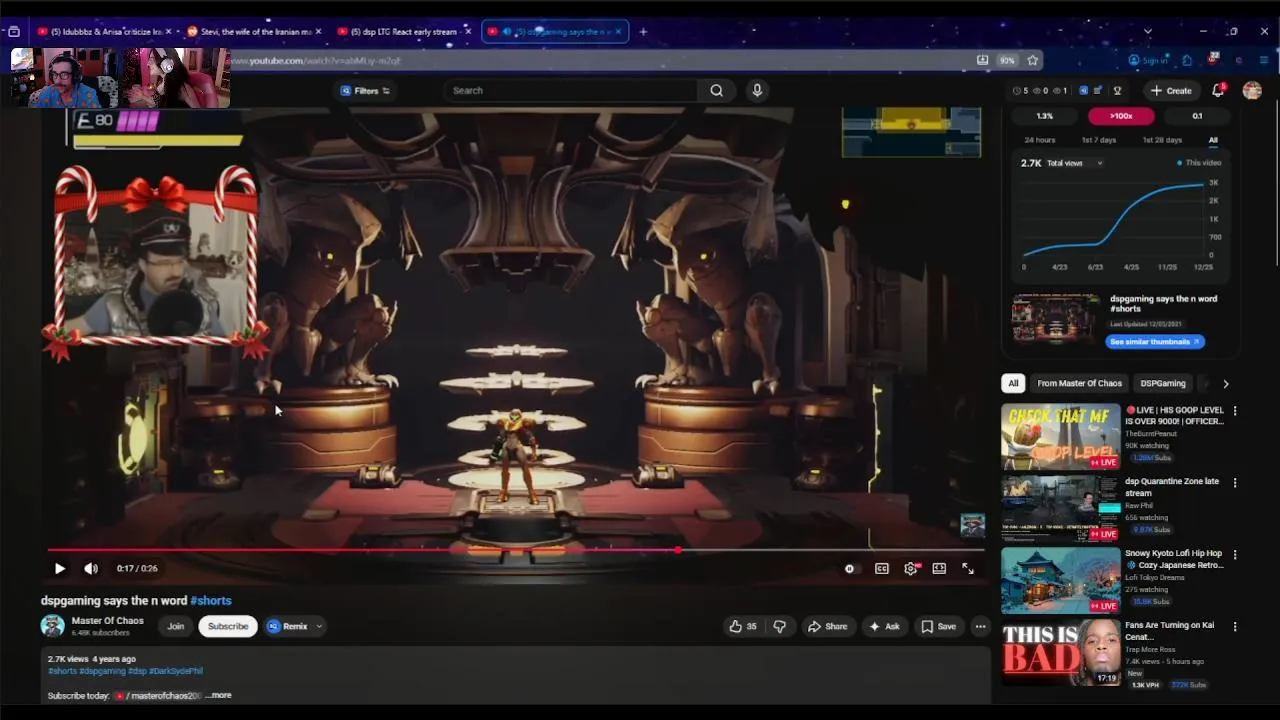
Task: Open the stats panel video thumbnail
Action: (x=1055, y=319)
